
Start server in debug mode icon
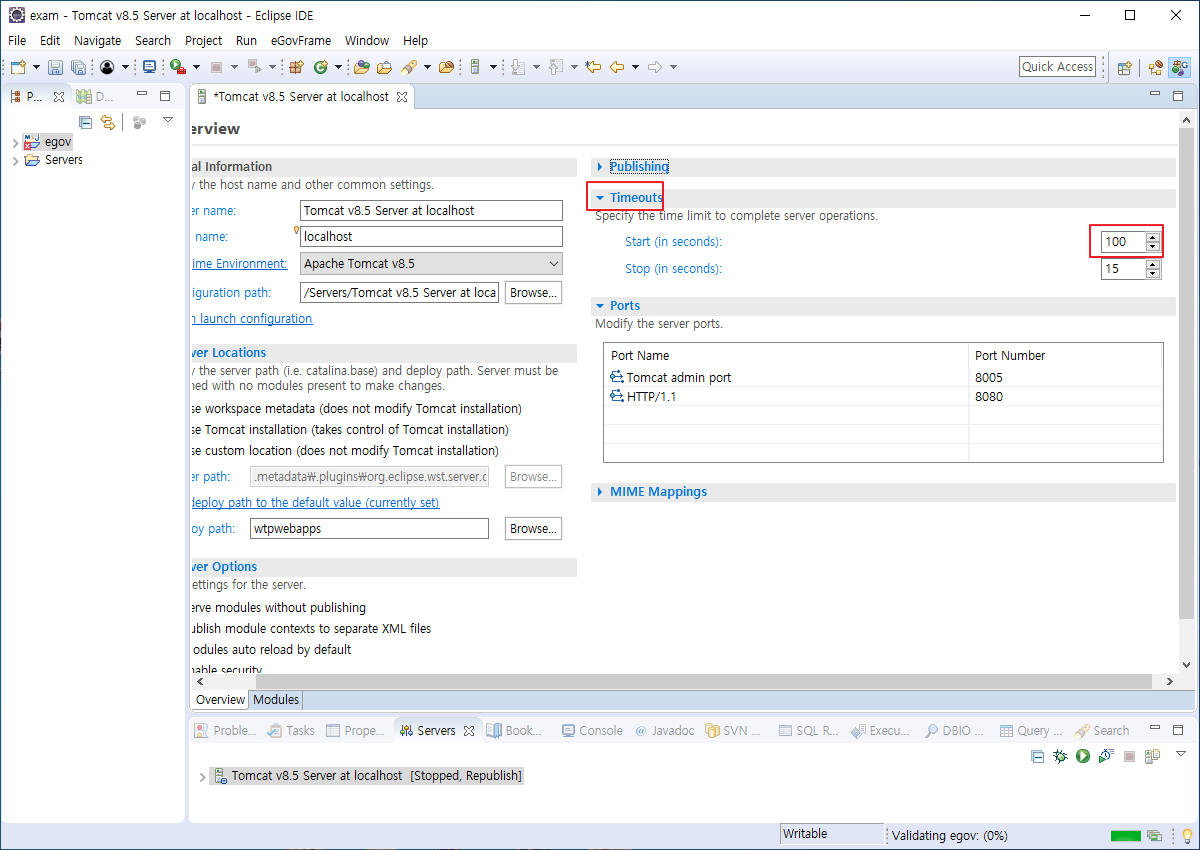(1060, 756)
